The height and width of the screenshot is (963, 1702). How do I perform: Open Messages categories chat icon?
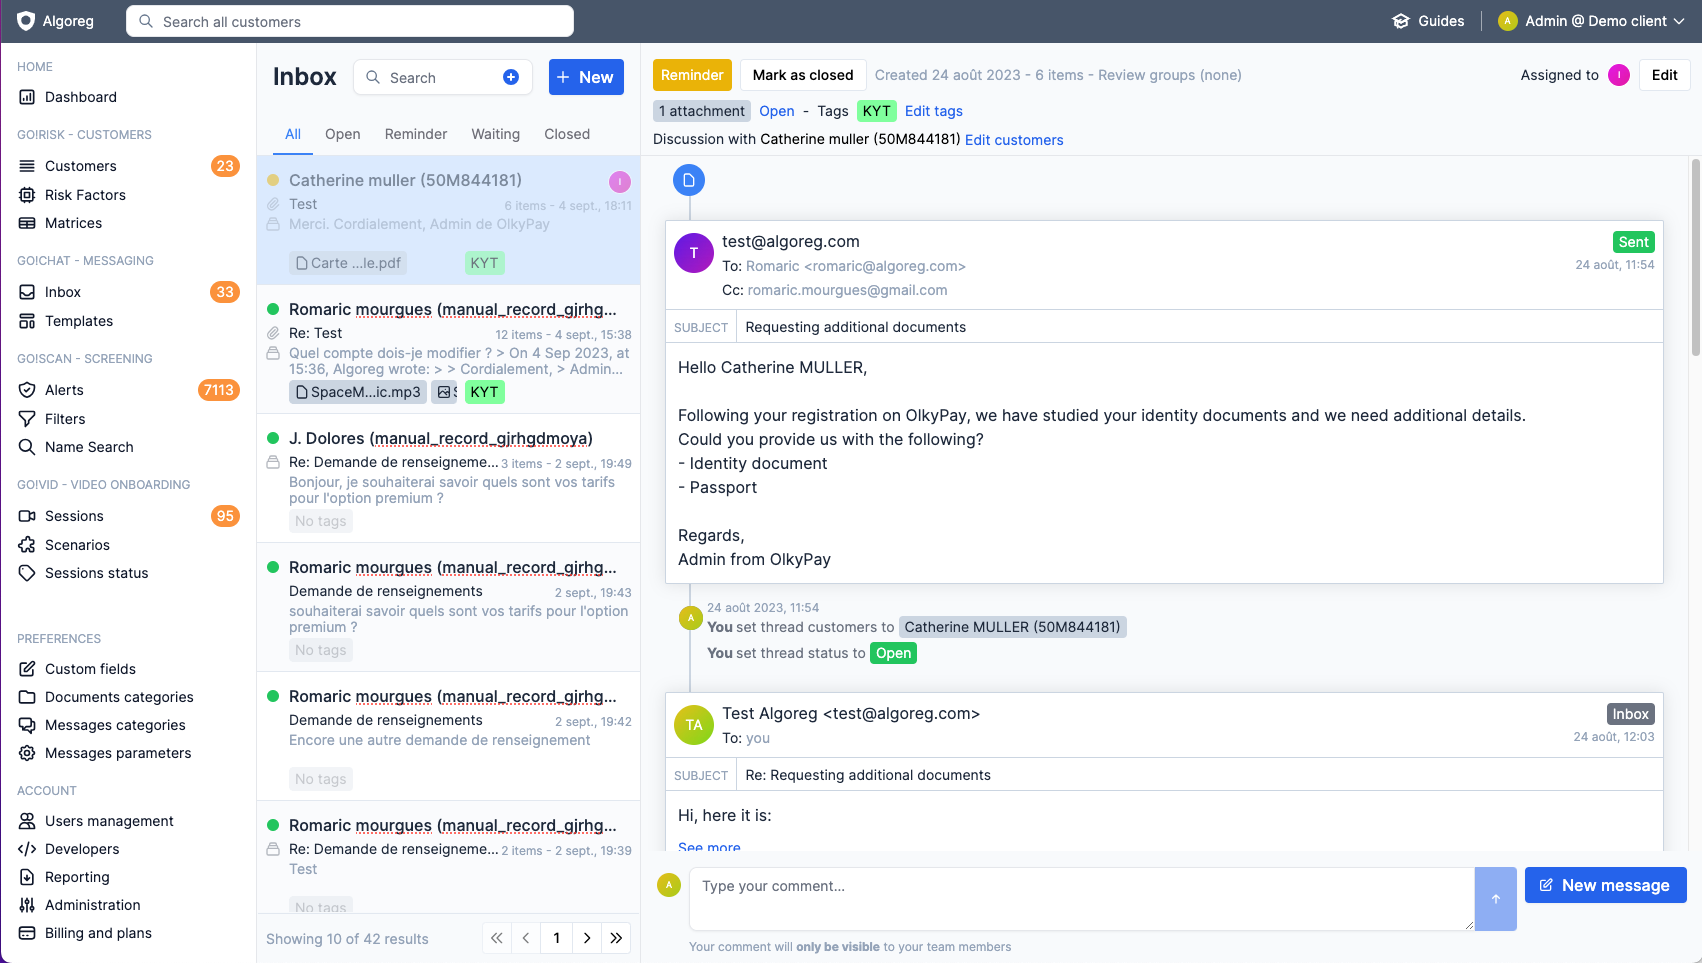(x=27, y=725)
